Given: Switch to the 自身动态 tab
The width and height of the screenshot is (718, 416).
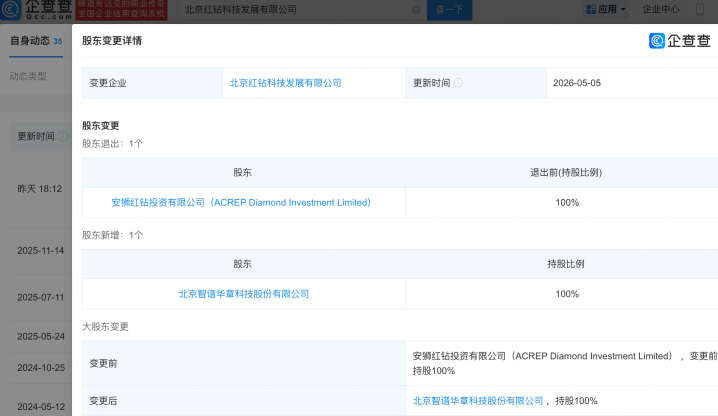Looking at the screenshot, I should click(36, 41).
